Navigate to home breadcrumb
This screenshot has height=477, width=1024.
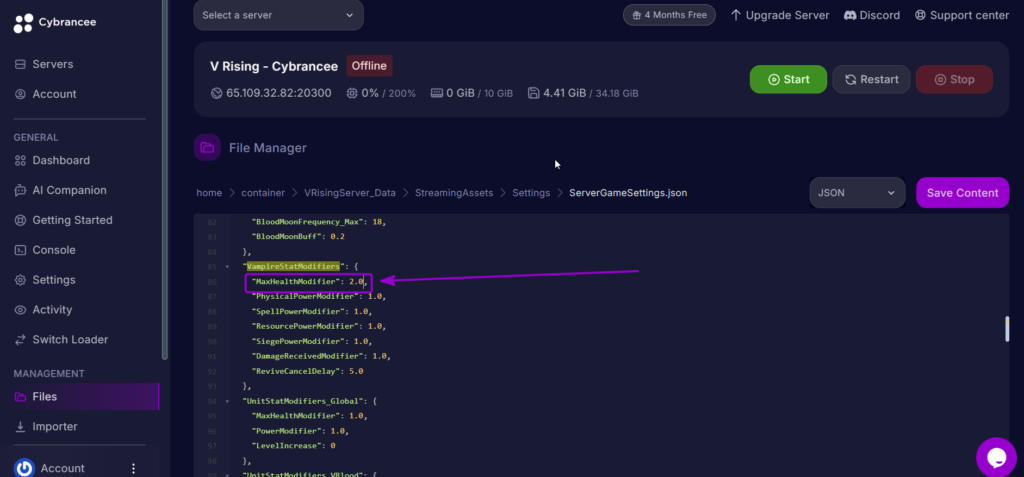(x=209, y=193)
